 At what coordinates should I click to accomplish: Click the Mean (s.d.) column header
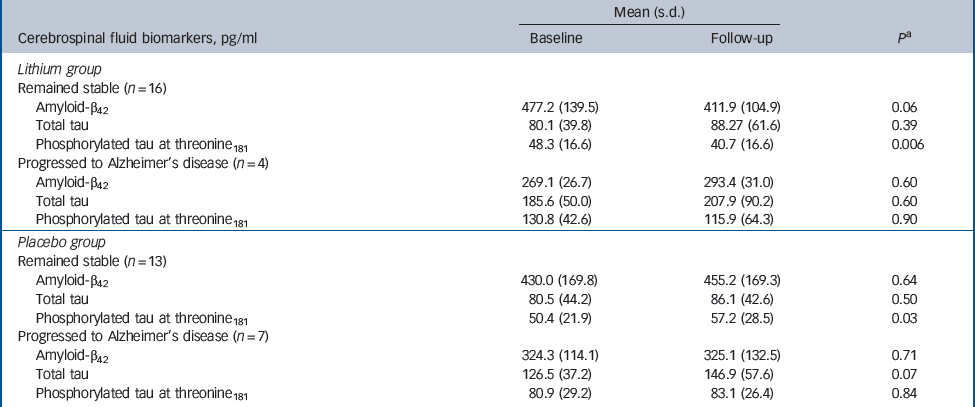pyautogui.click(x=650, y=11)
